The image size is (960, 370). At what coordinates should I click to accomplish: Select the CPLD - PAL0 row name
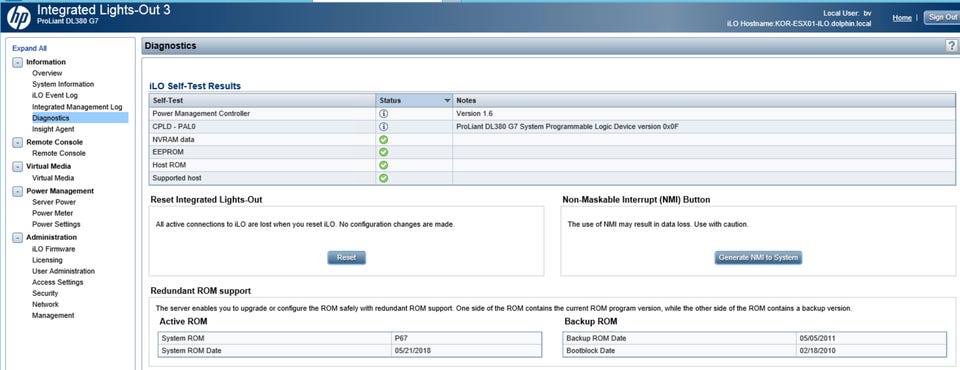click(173, 127)
